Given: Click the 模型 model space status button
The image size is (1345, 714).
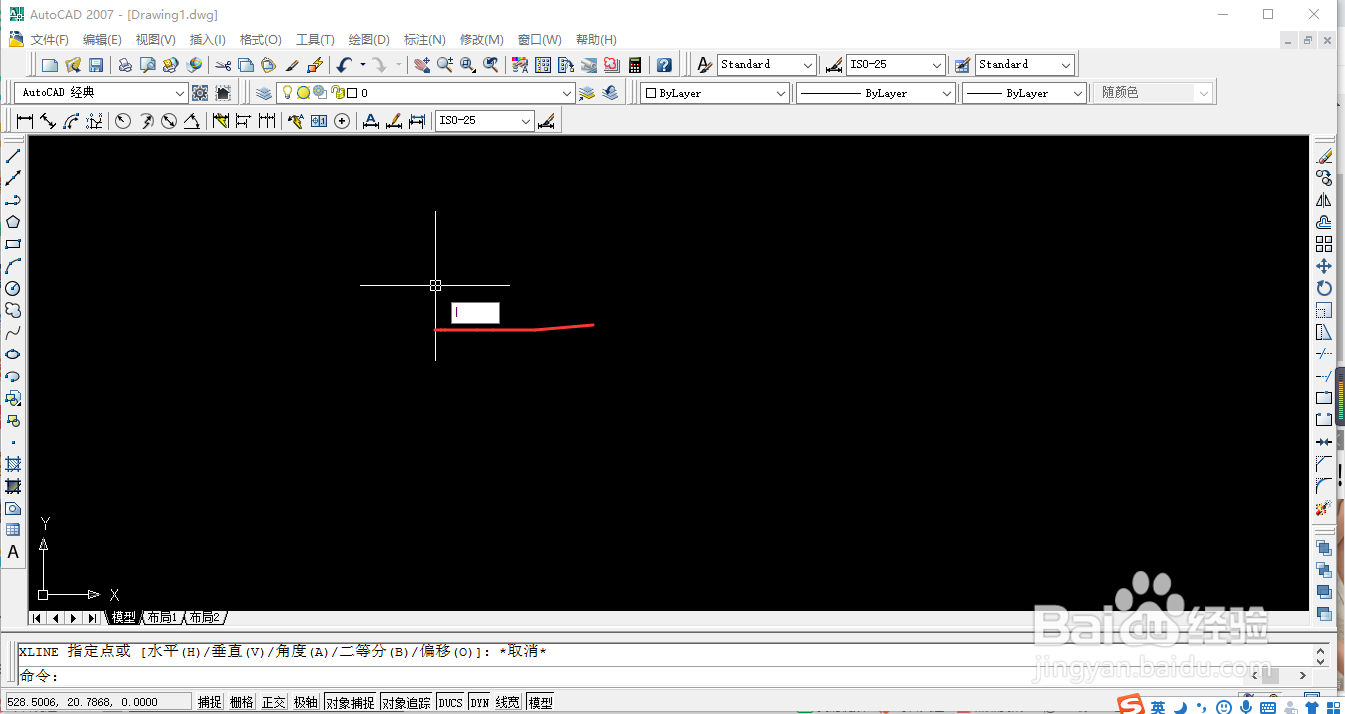Looking at the screenshot, I should click(x=540, y=702).
